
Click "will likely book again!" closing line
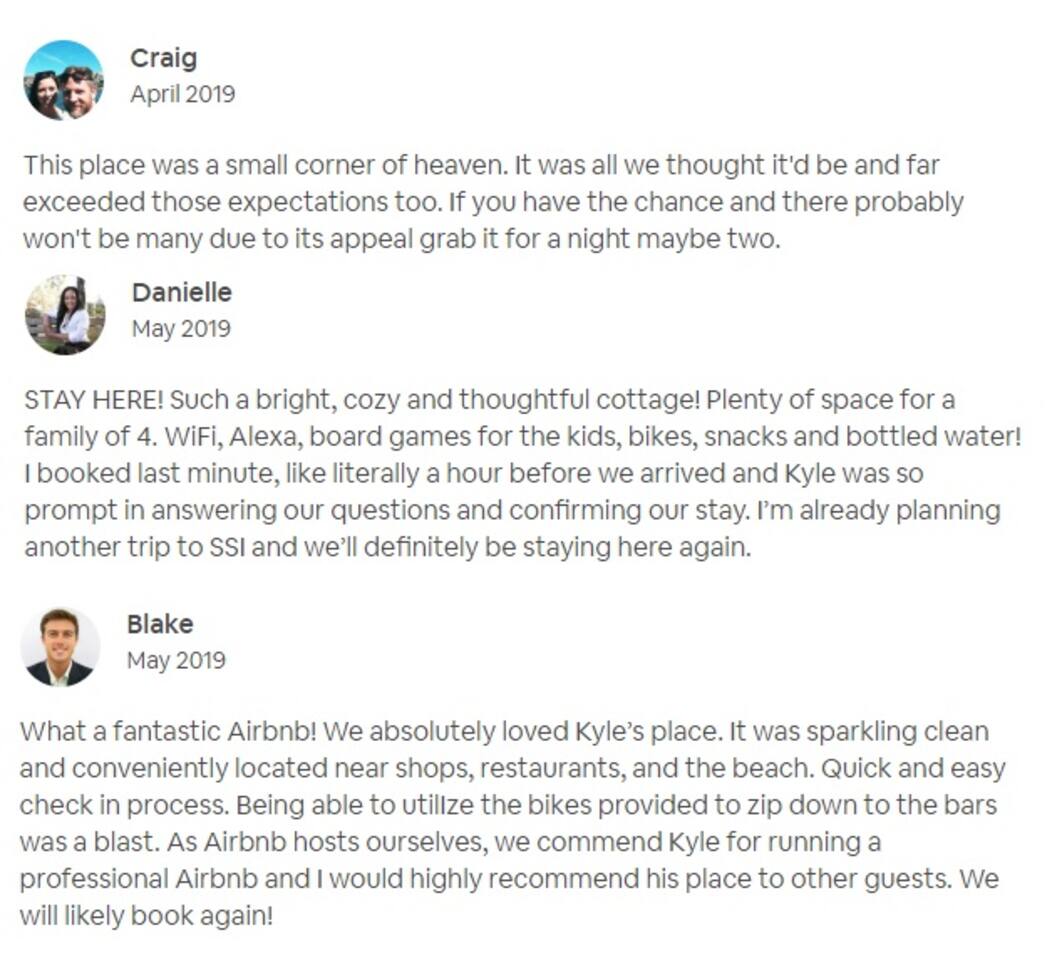[146, 915]
